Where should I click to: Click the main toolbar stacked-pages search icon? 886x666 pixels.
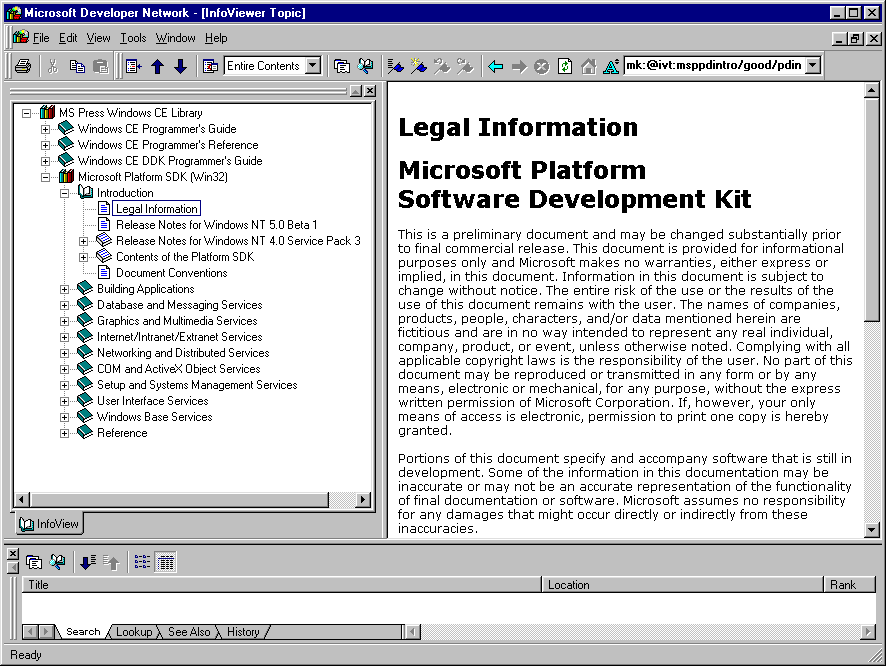pyautogui.click(x=341, y=66)
